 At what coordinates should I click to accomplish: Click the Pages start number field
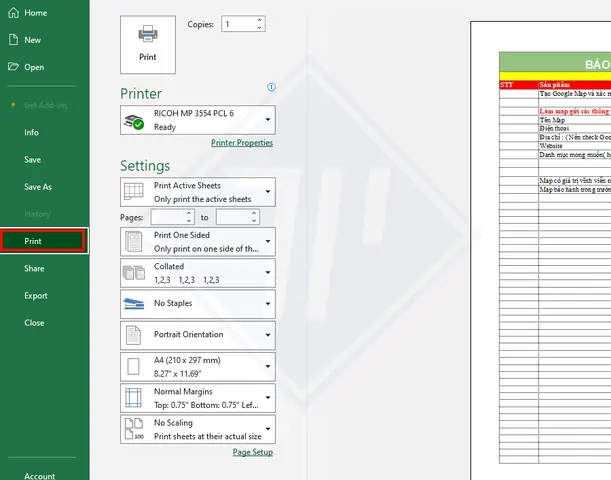(x=168, y=217)
